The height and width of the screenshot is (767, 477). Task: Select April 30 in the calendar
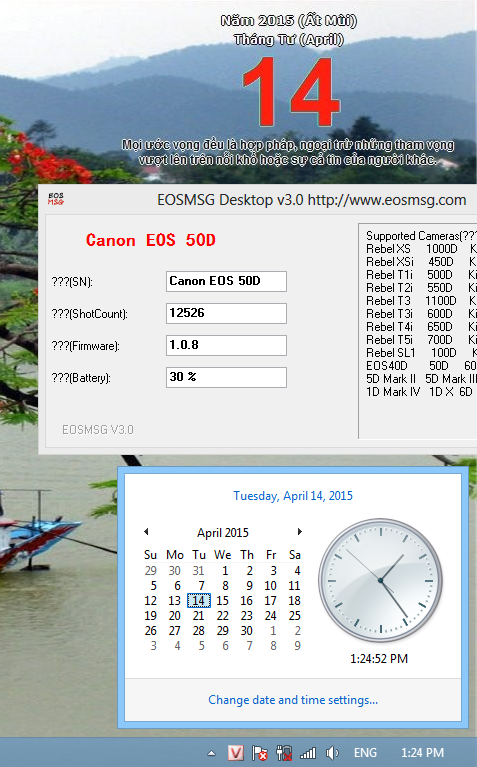(x=247, y=631)
